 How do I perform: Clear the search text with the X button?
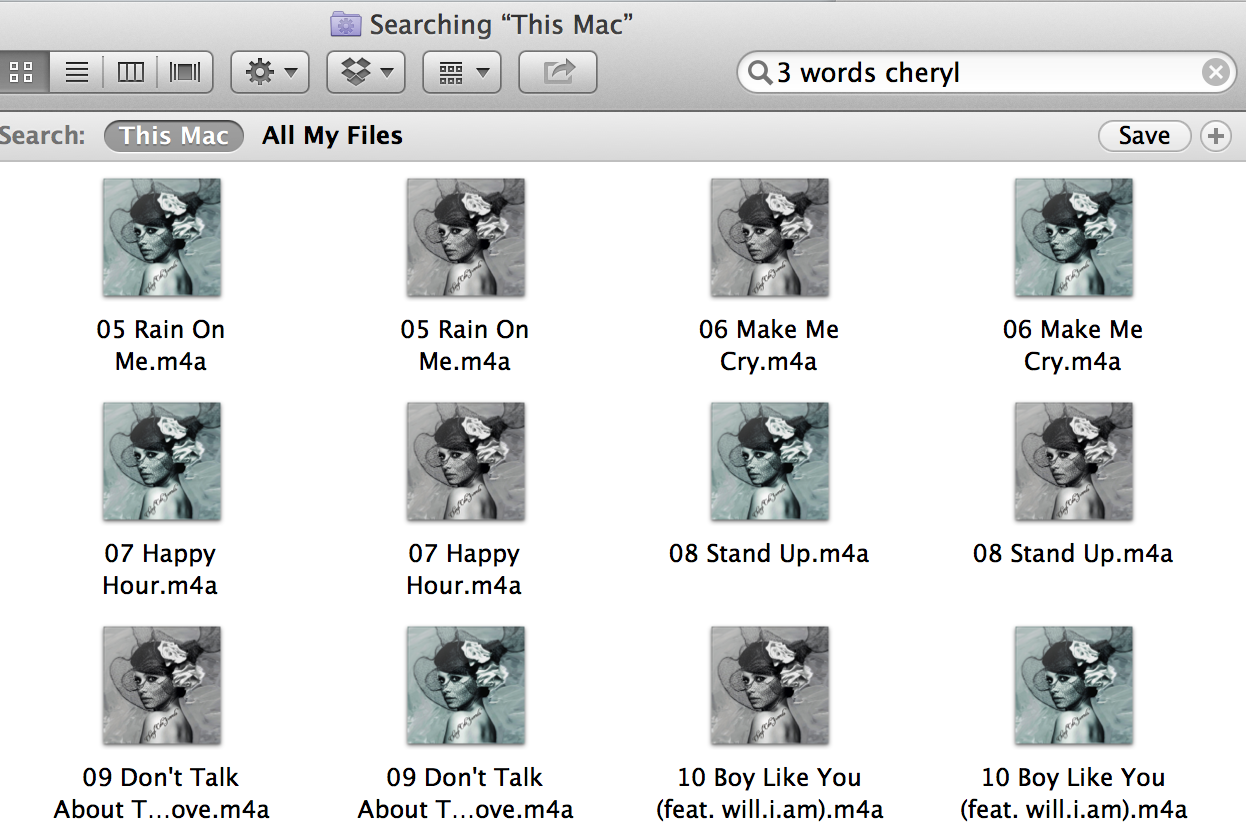[x=1214, y=73]
